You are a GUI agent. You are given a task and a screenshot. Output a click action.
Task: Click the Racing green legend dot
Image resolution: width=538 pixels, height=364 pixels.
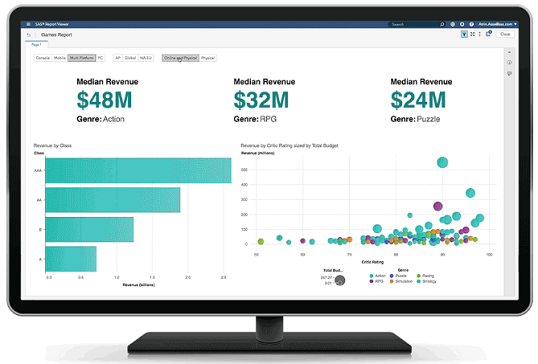pyautogui.click(x=419, y=276)
